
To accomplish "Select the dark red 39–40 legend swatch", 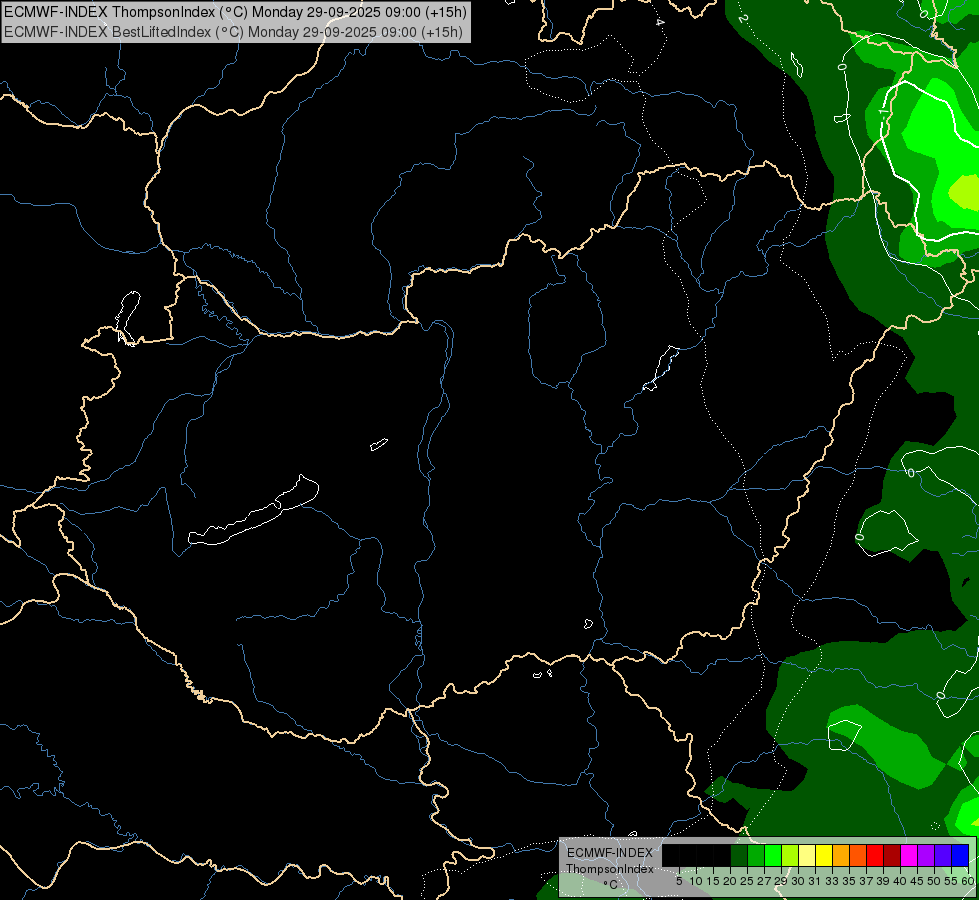I will pos(892,855).
